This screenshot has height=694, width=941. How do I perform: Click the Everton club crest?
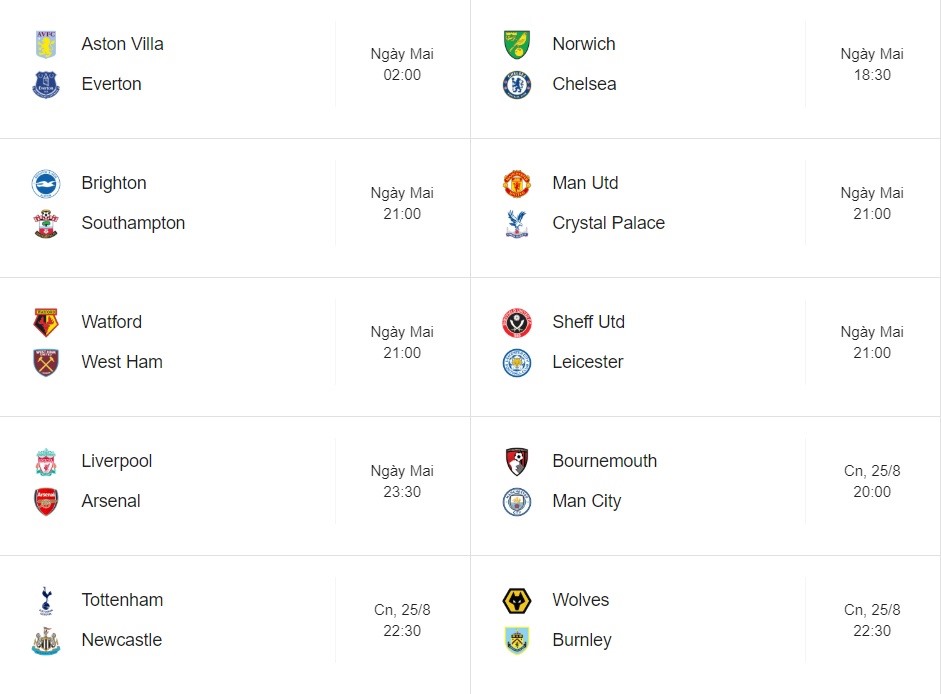tap(46, 84)
